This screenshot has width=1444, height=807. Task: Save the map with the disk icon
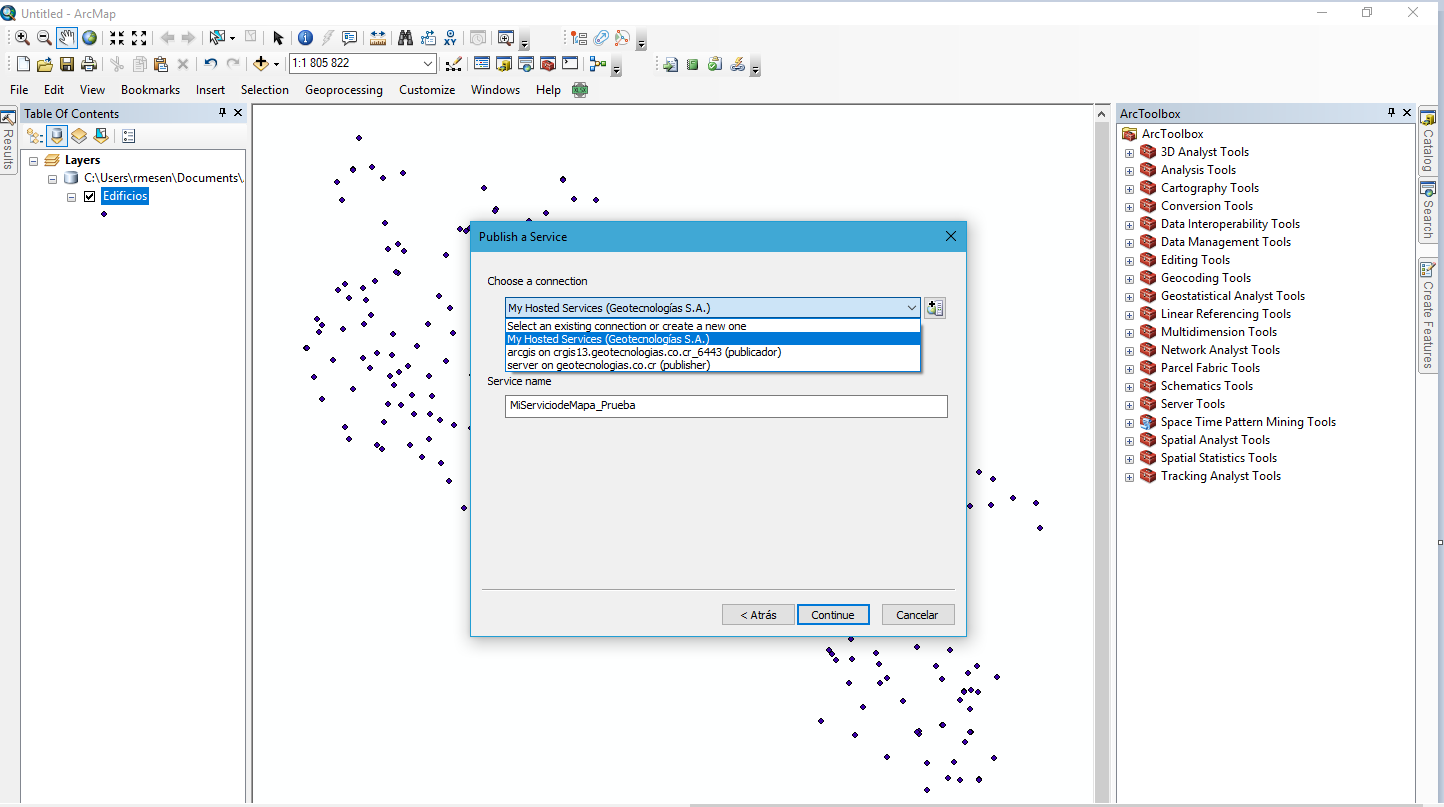pos(67,64)
